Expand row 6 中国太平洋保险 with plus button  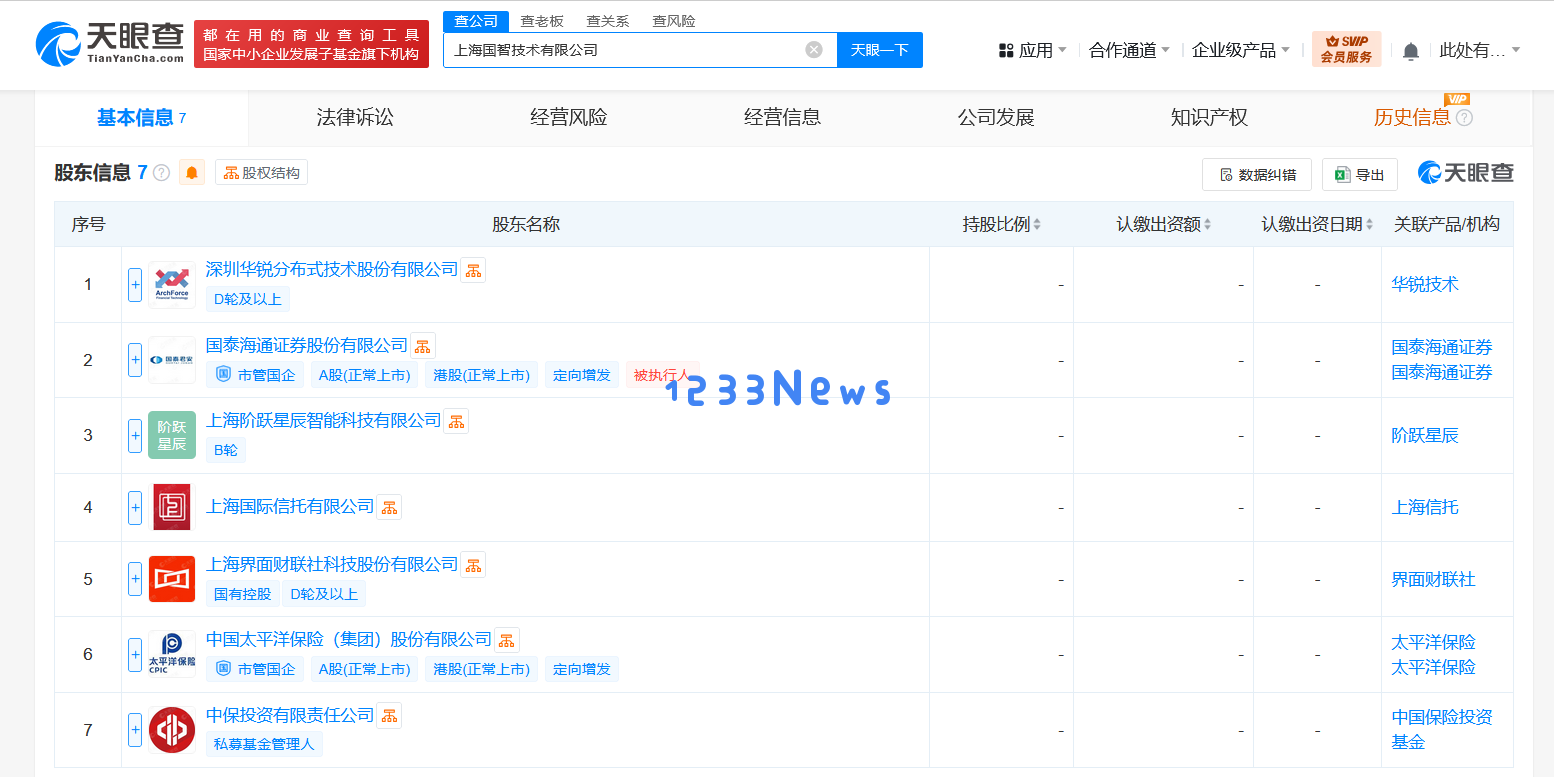(135, 654)
